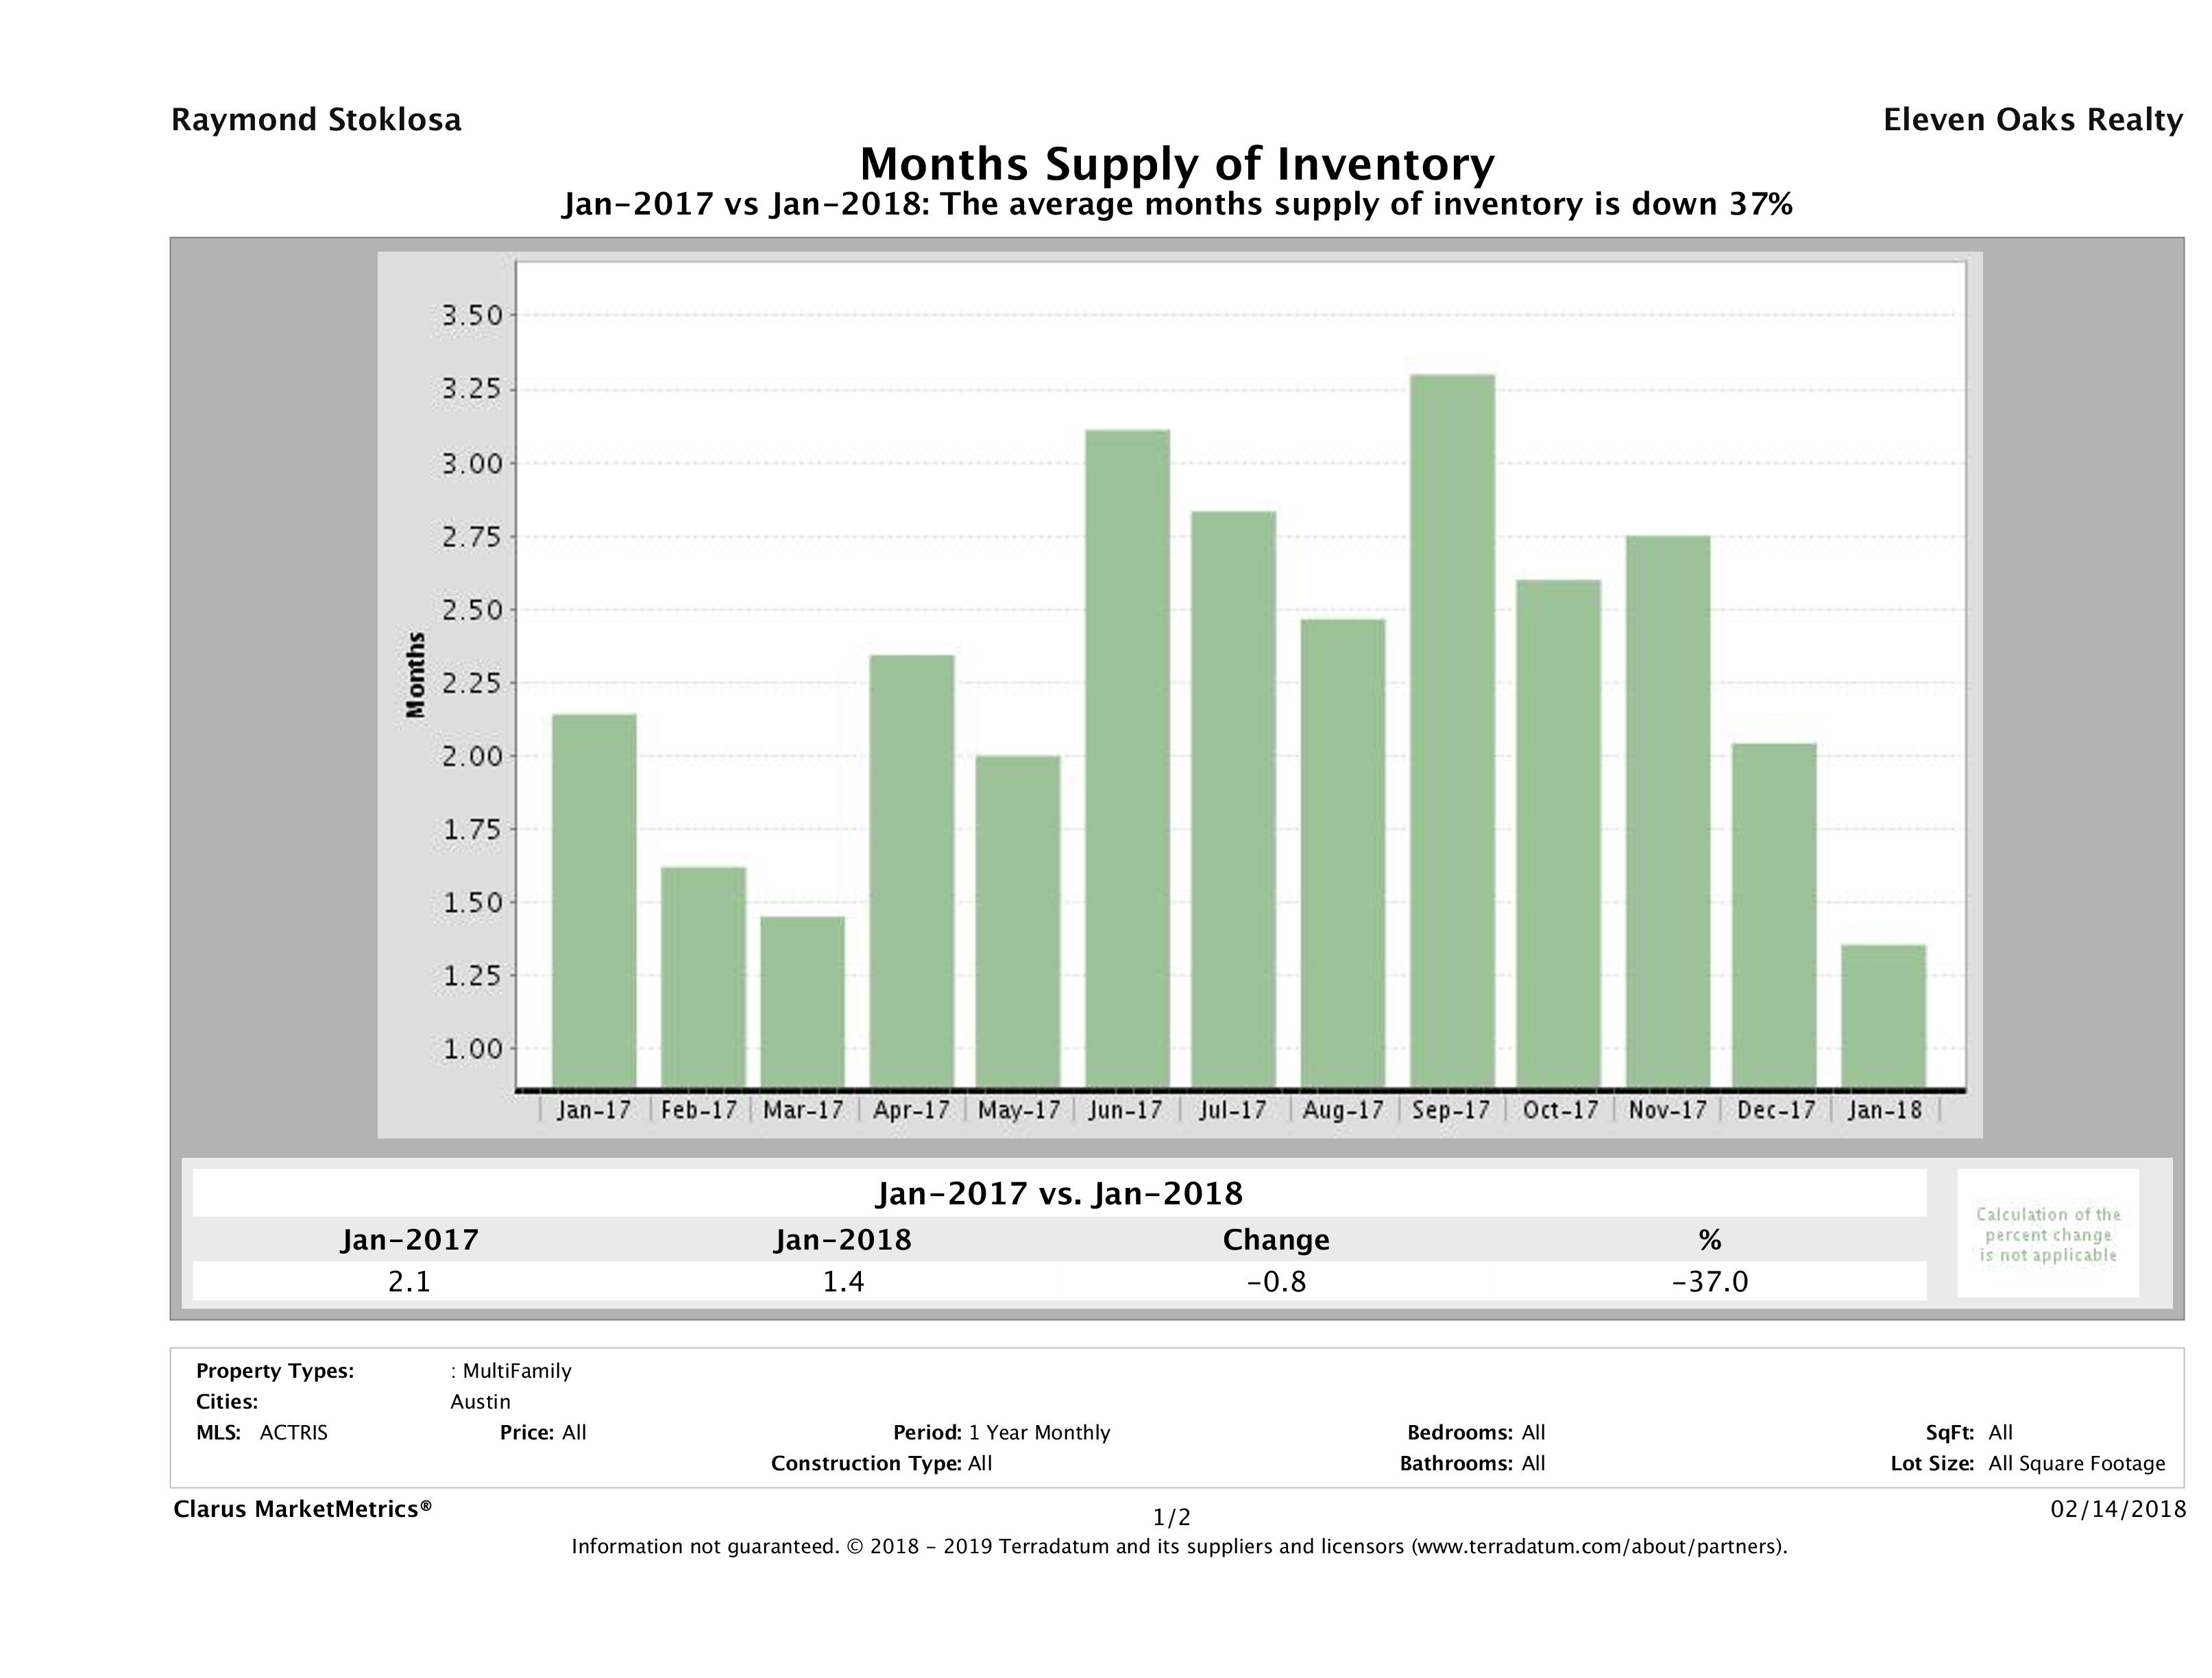Viewport: 2212px width, 1678px height.
Task: Click the percent change not applicable note
Action: click(2048, 1234)
